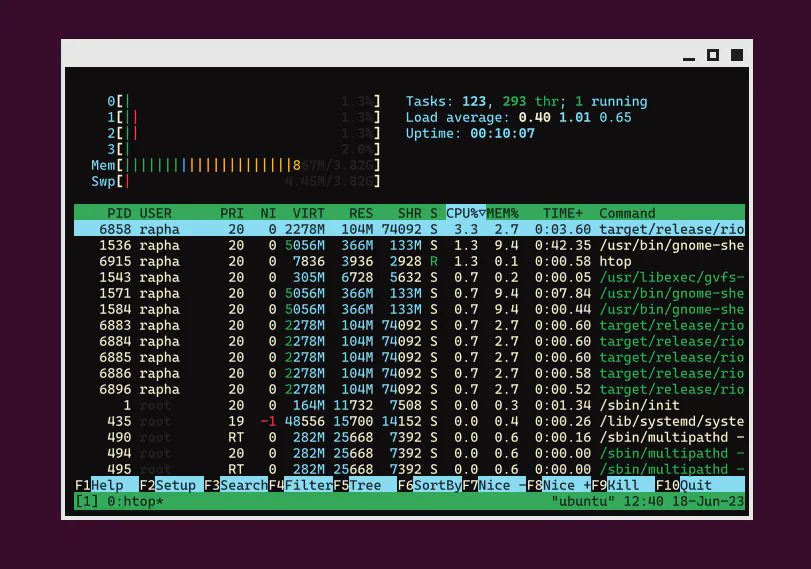
Task: Click the PID column header
Action: [x=119, y=213]
